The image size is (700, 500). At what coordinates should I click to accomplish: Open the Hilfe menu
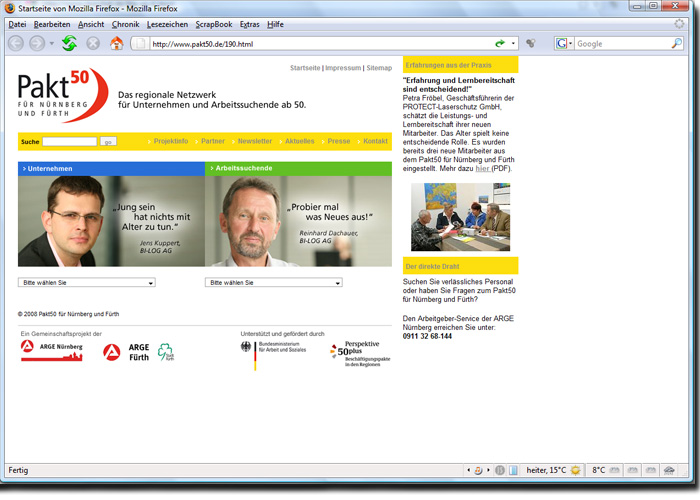pyautogui.click(x=275, y=24)
